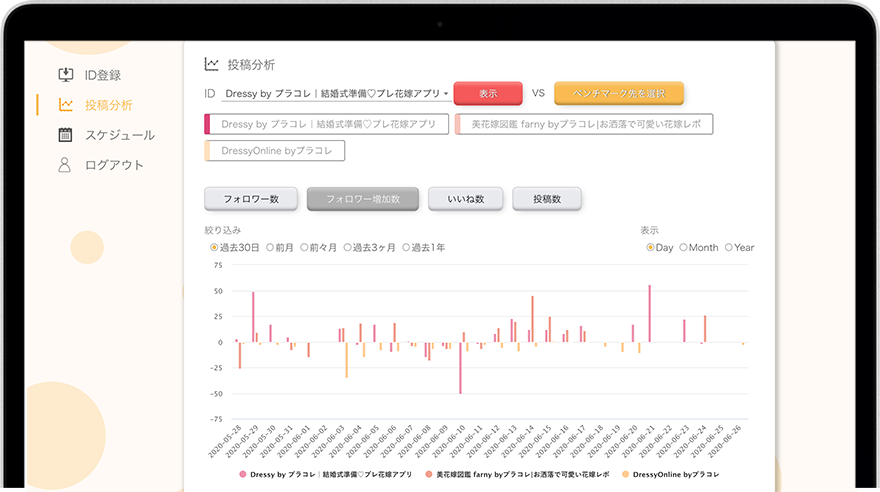
Task: Click the ログアウト person icon
Action: 65,165
